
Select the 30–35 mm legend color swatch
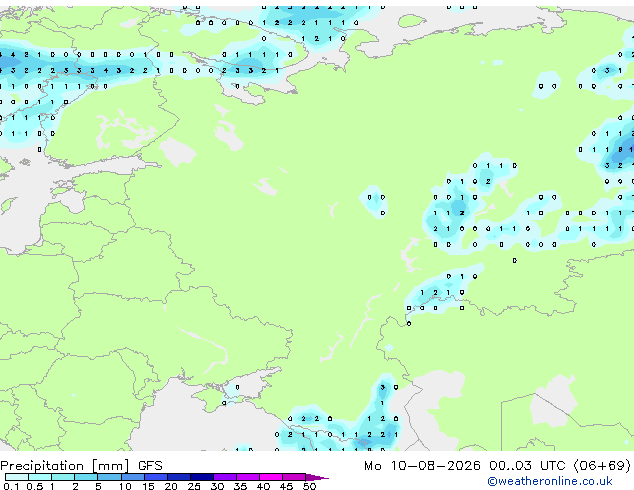coord(224,477)
